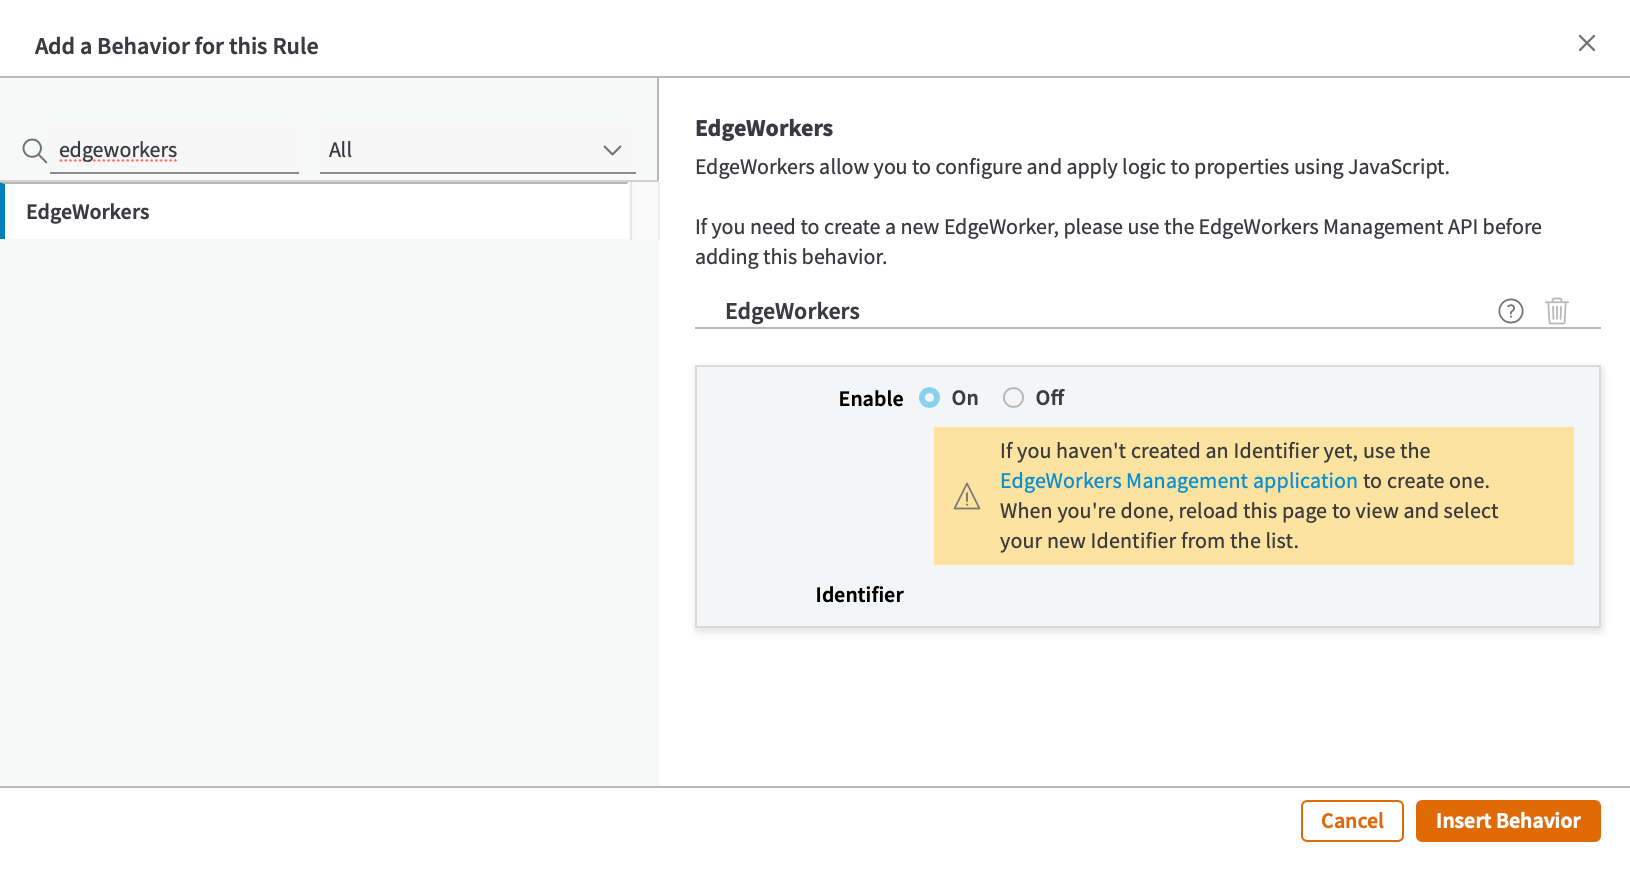Close the Add a Behavior dialog
This screenshot has width=1630, height=872.
1586,43
